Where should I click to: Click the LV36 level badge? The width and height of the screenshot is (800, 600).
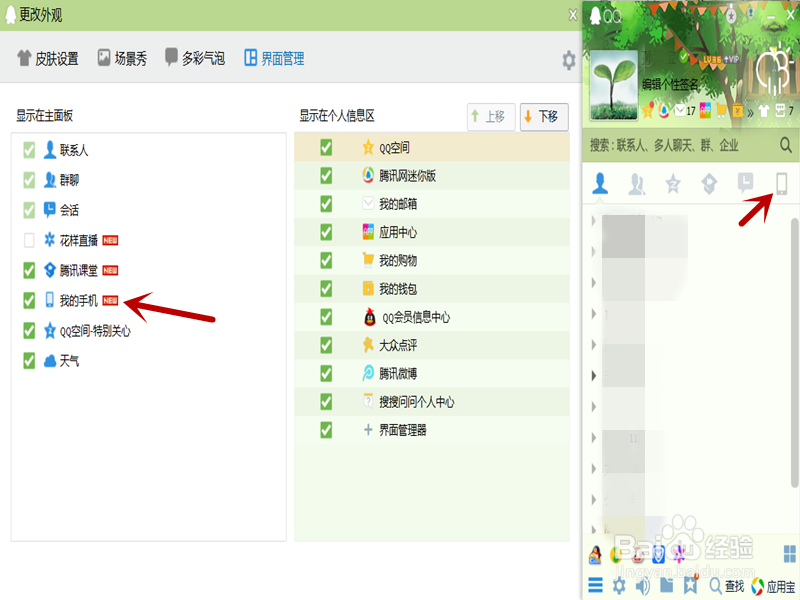(x=712, y=60)
